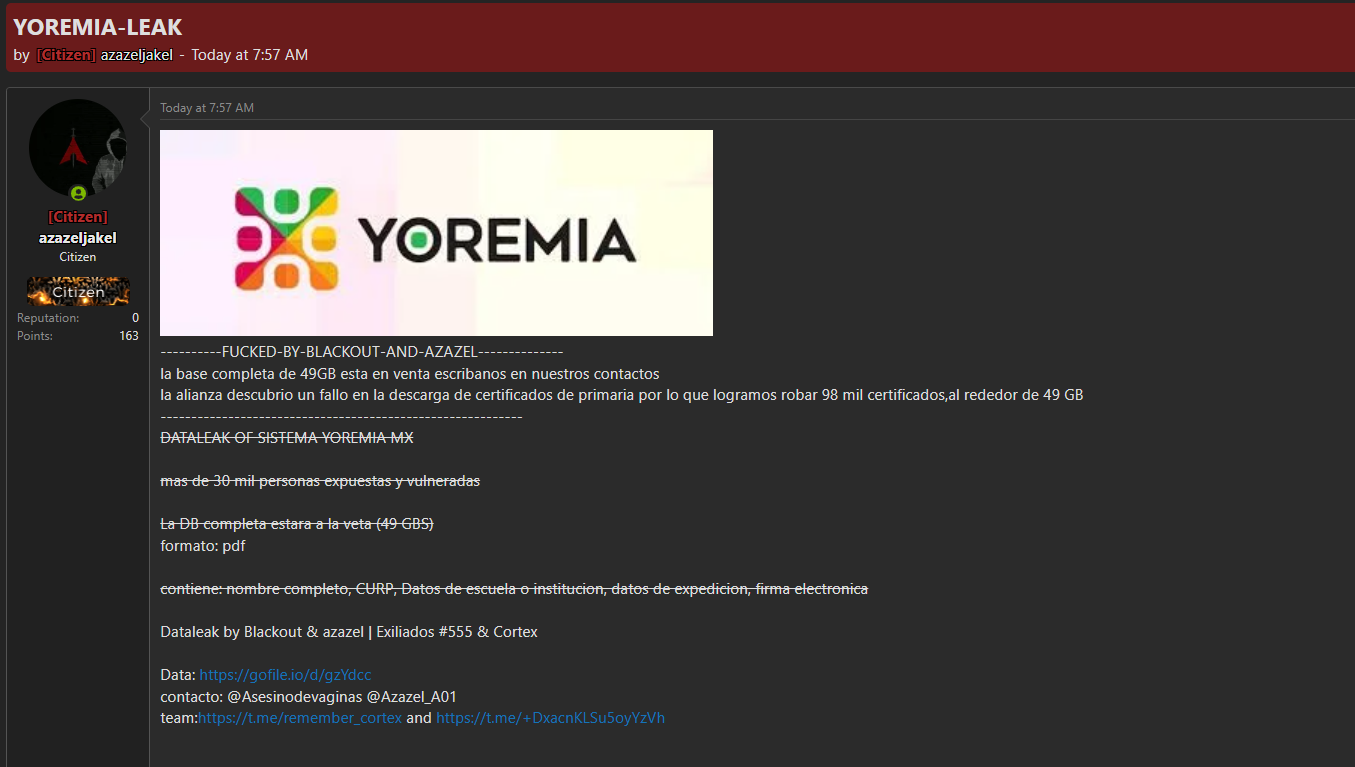Image resolution: width=1355 pixels, height=767 pixels.
Task: Click the green online status icon
Action: (x=78, y=193)
